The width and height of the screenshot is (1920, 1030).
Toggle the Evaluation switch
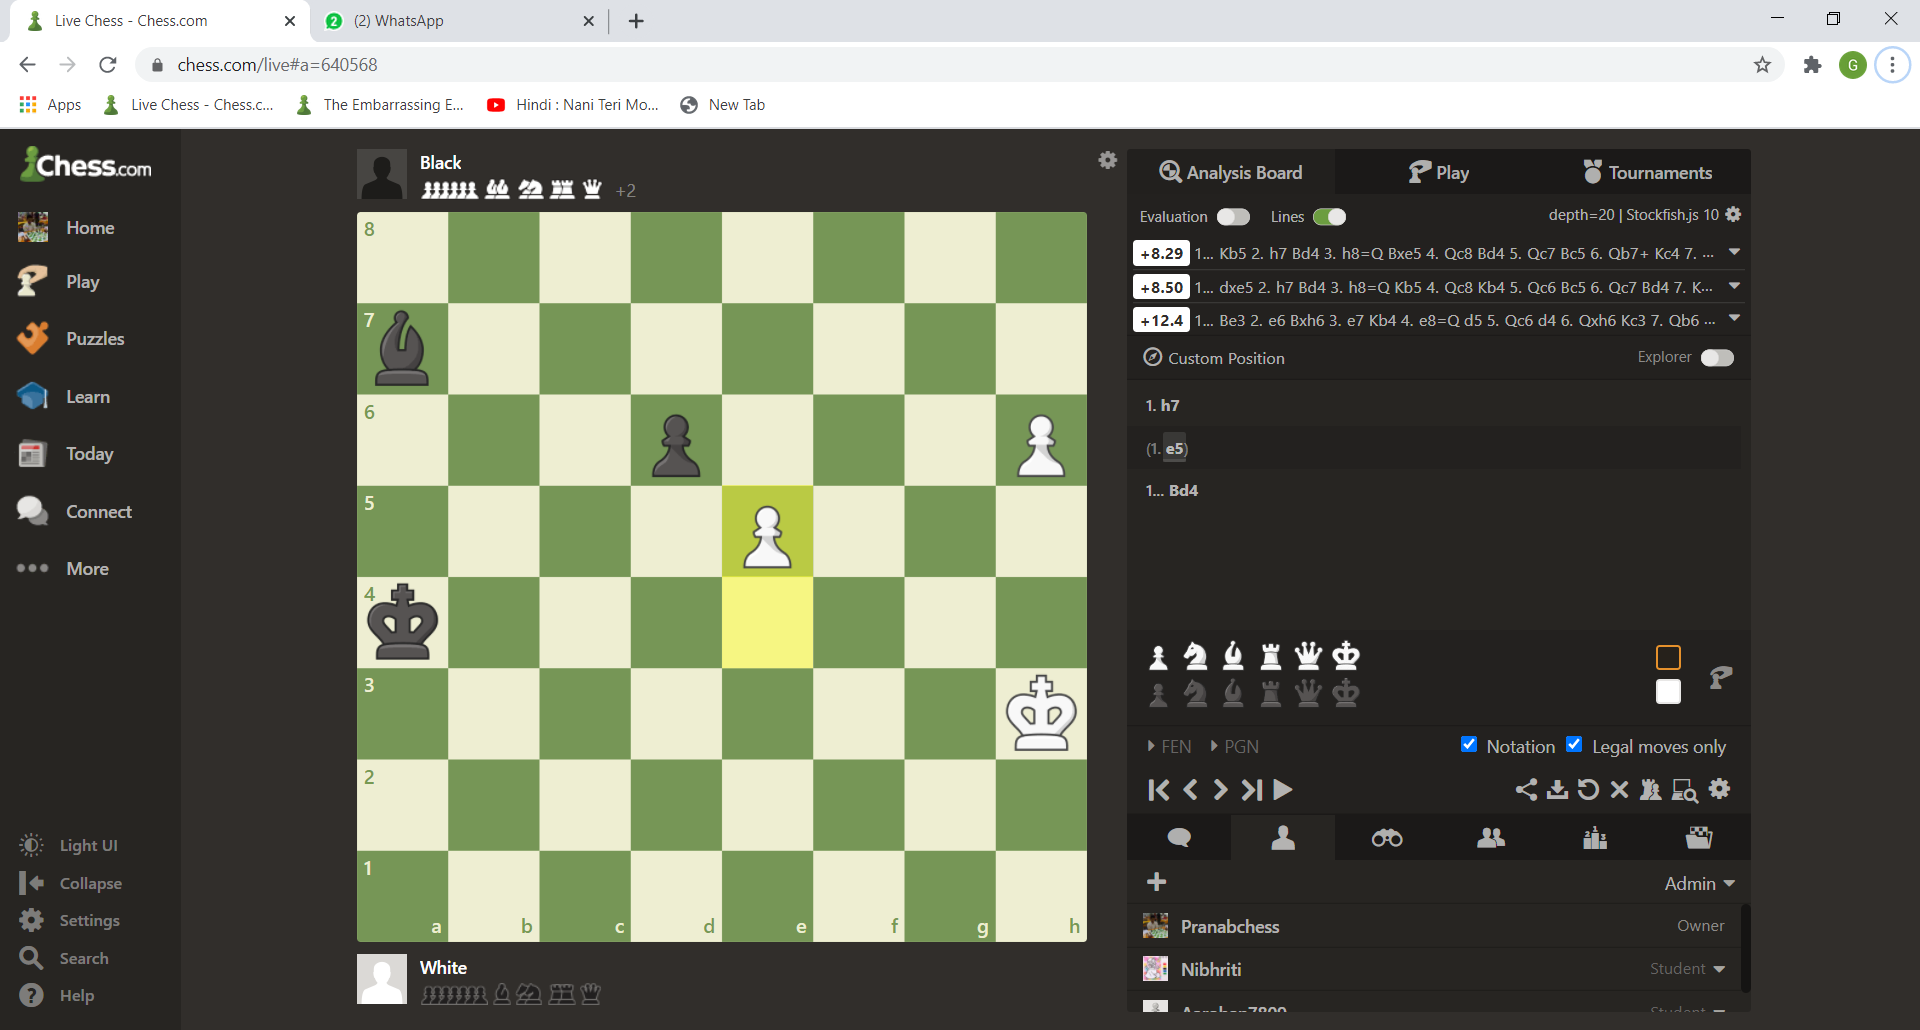click(1233, 217)
